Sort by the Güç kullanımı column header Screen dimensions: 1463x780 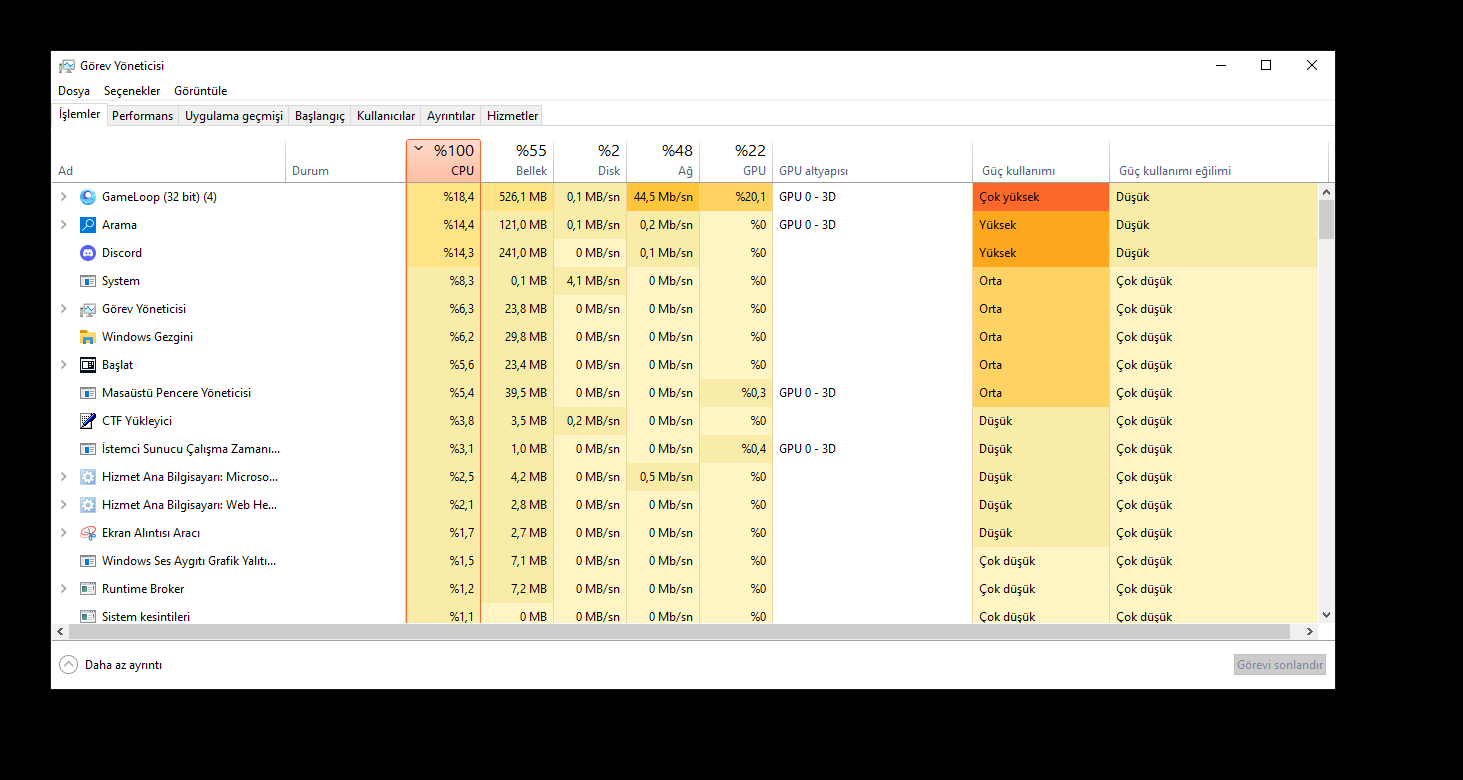[x=1041, y=161]
